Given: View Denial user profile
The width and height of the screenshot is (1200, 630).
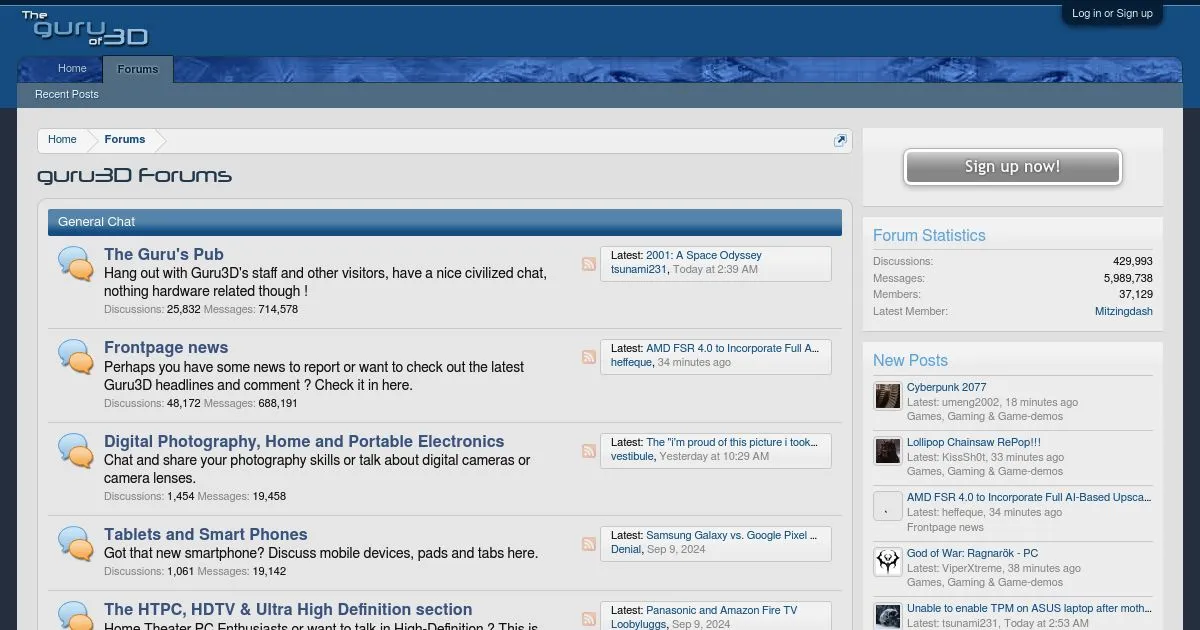Looking at the screenshot, I should pos(626,549).
